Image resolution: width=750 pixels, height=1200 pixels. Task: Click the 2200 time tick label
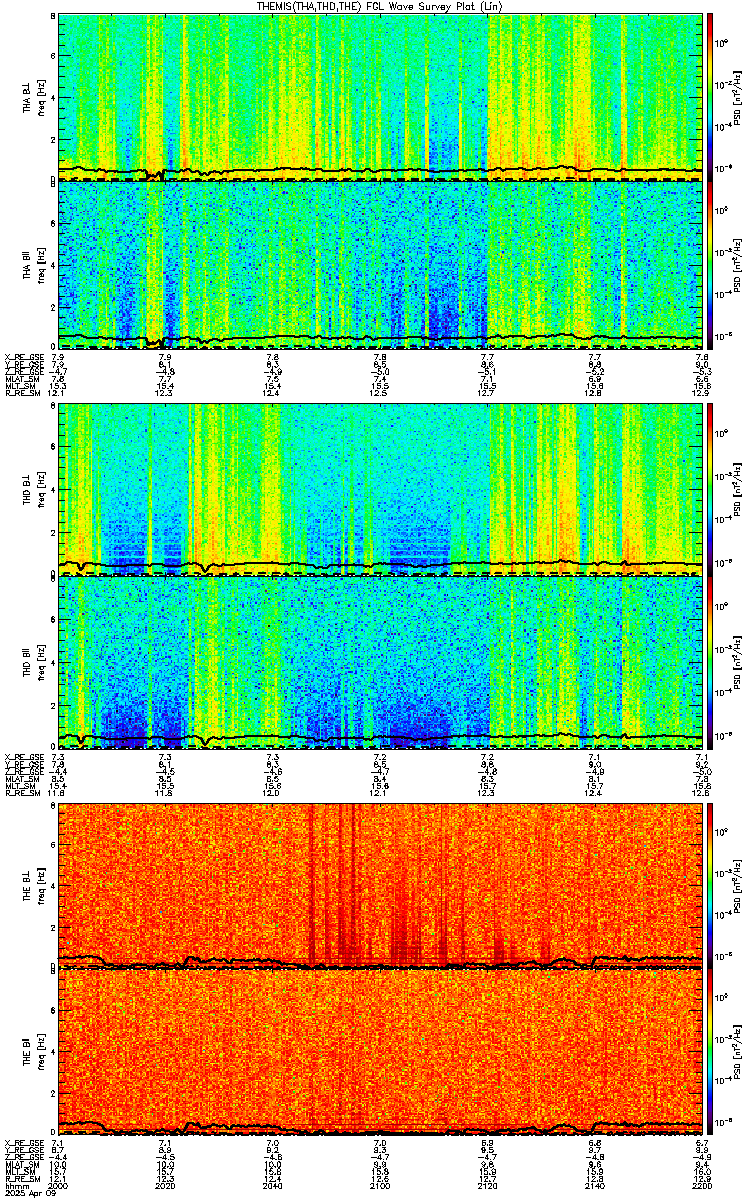pyautogui.click(x=700, y=1185)
